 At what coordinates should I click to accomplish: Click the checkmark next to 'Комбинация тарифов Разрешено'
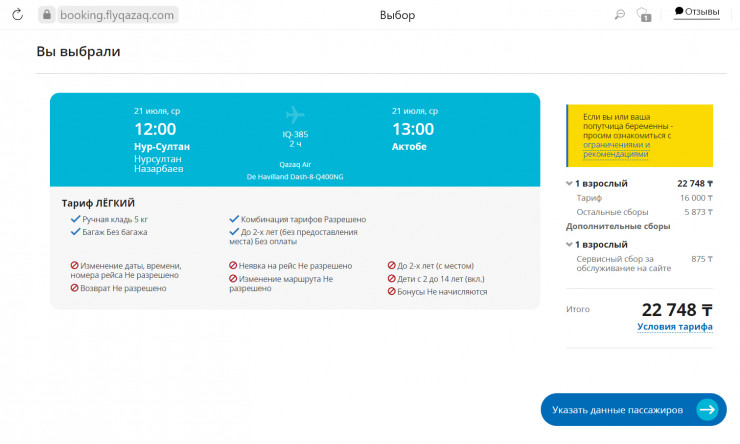click(234, 219)
